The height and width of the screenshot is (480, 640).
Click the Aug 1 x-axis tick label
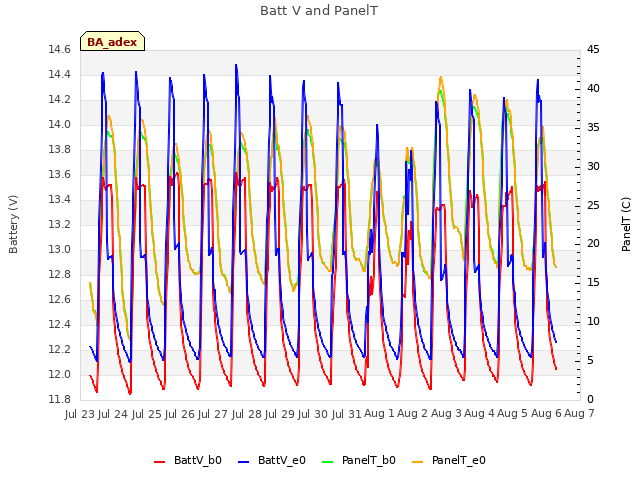point(379,413)
